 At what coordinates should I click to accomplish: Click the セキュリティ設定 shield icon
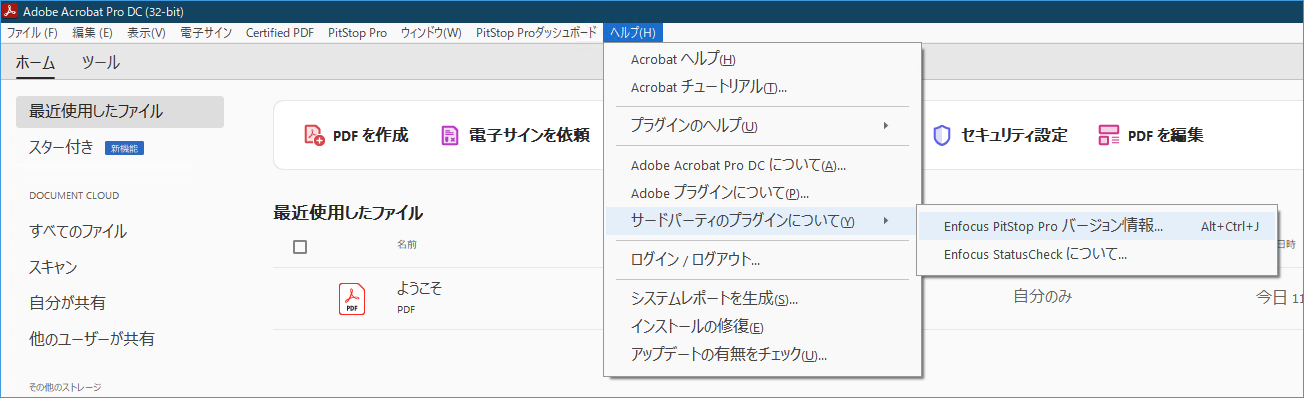pyautogui.click(x=941, y=135)
